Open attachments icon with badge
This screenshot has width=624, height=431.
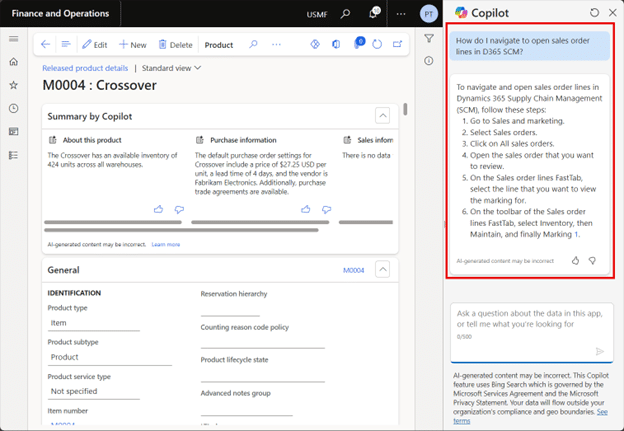point(358,43)
